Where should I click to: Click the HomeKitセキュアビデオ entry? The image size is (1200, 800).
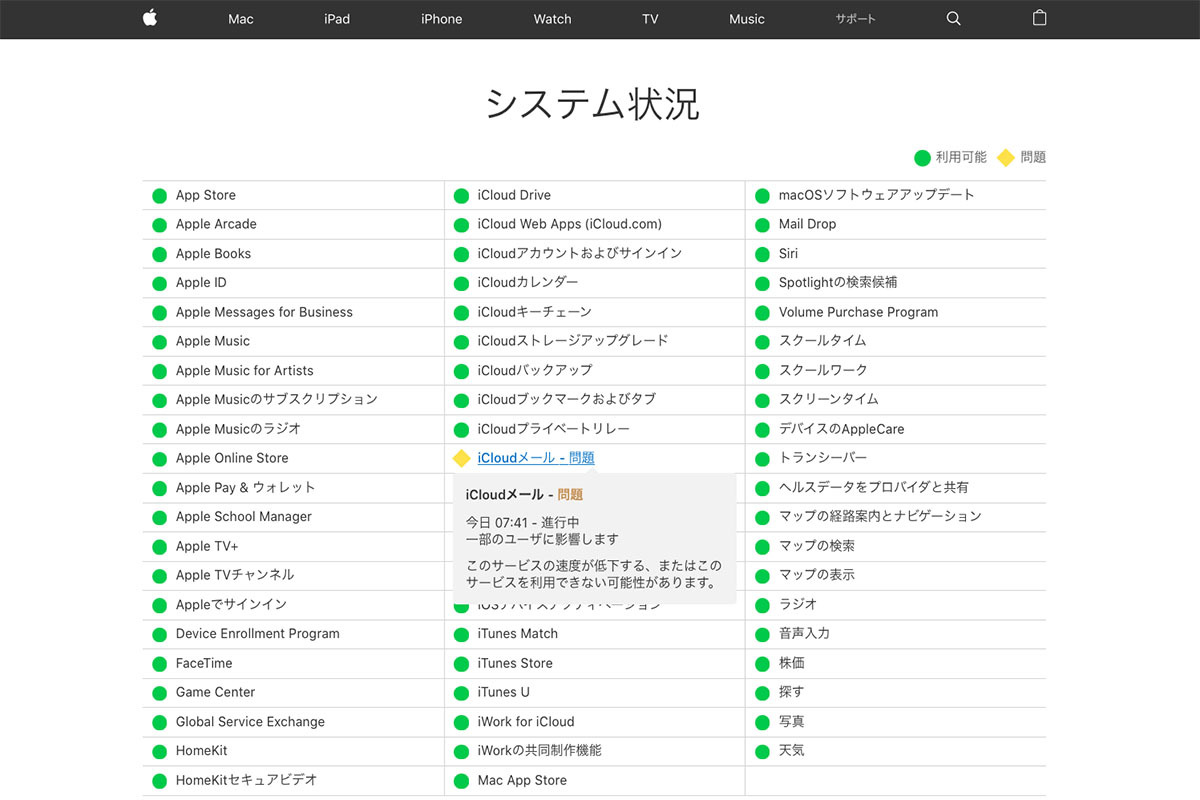247,780
